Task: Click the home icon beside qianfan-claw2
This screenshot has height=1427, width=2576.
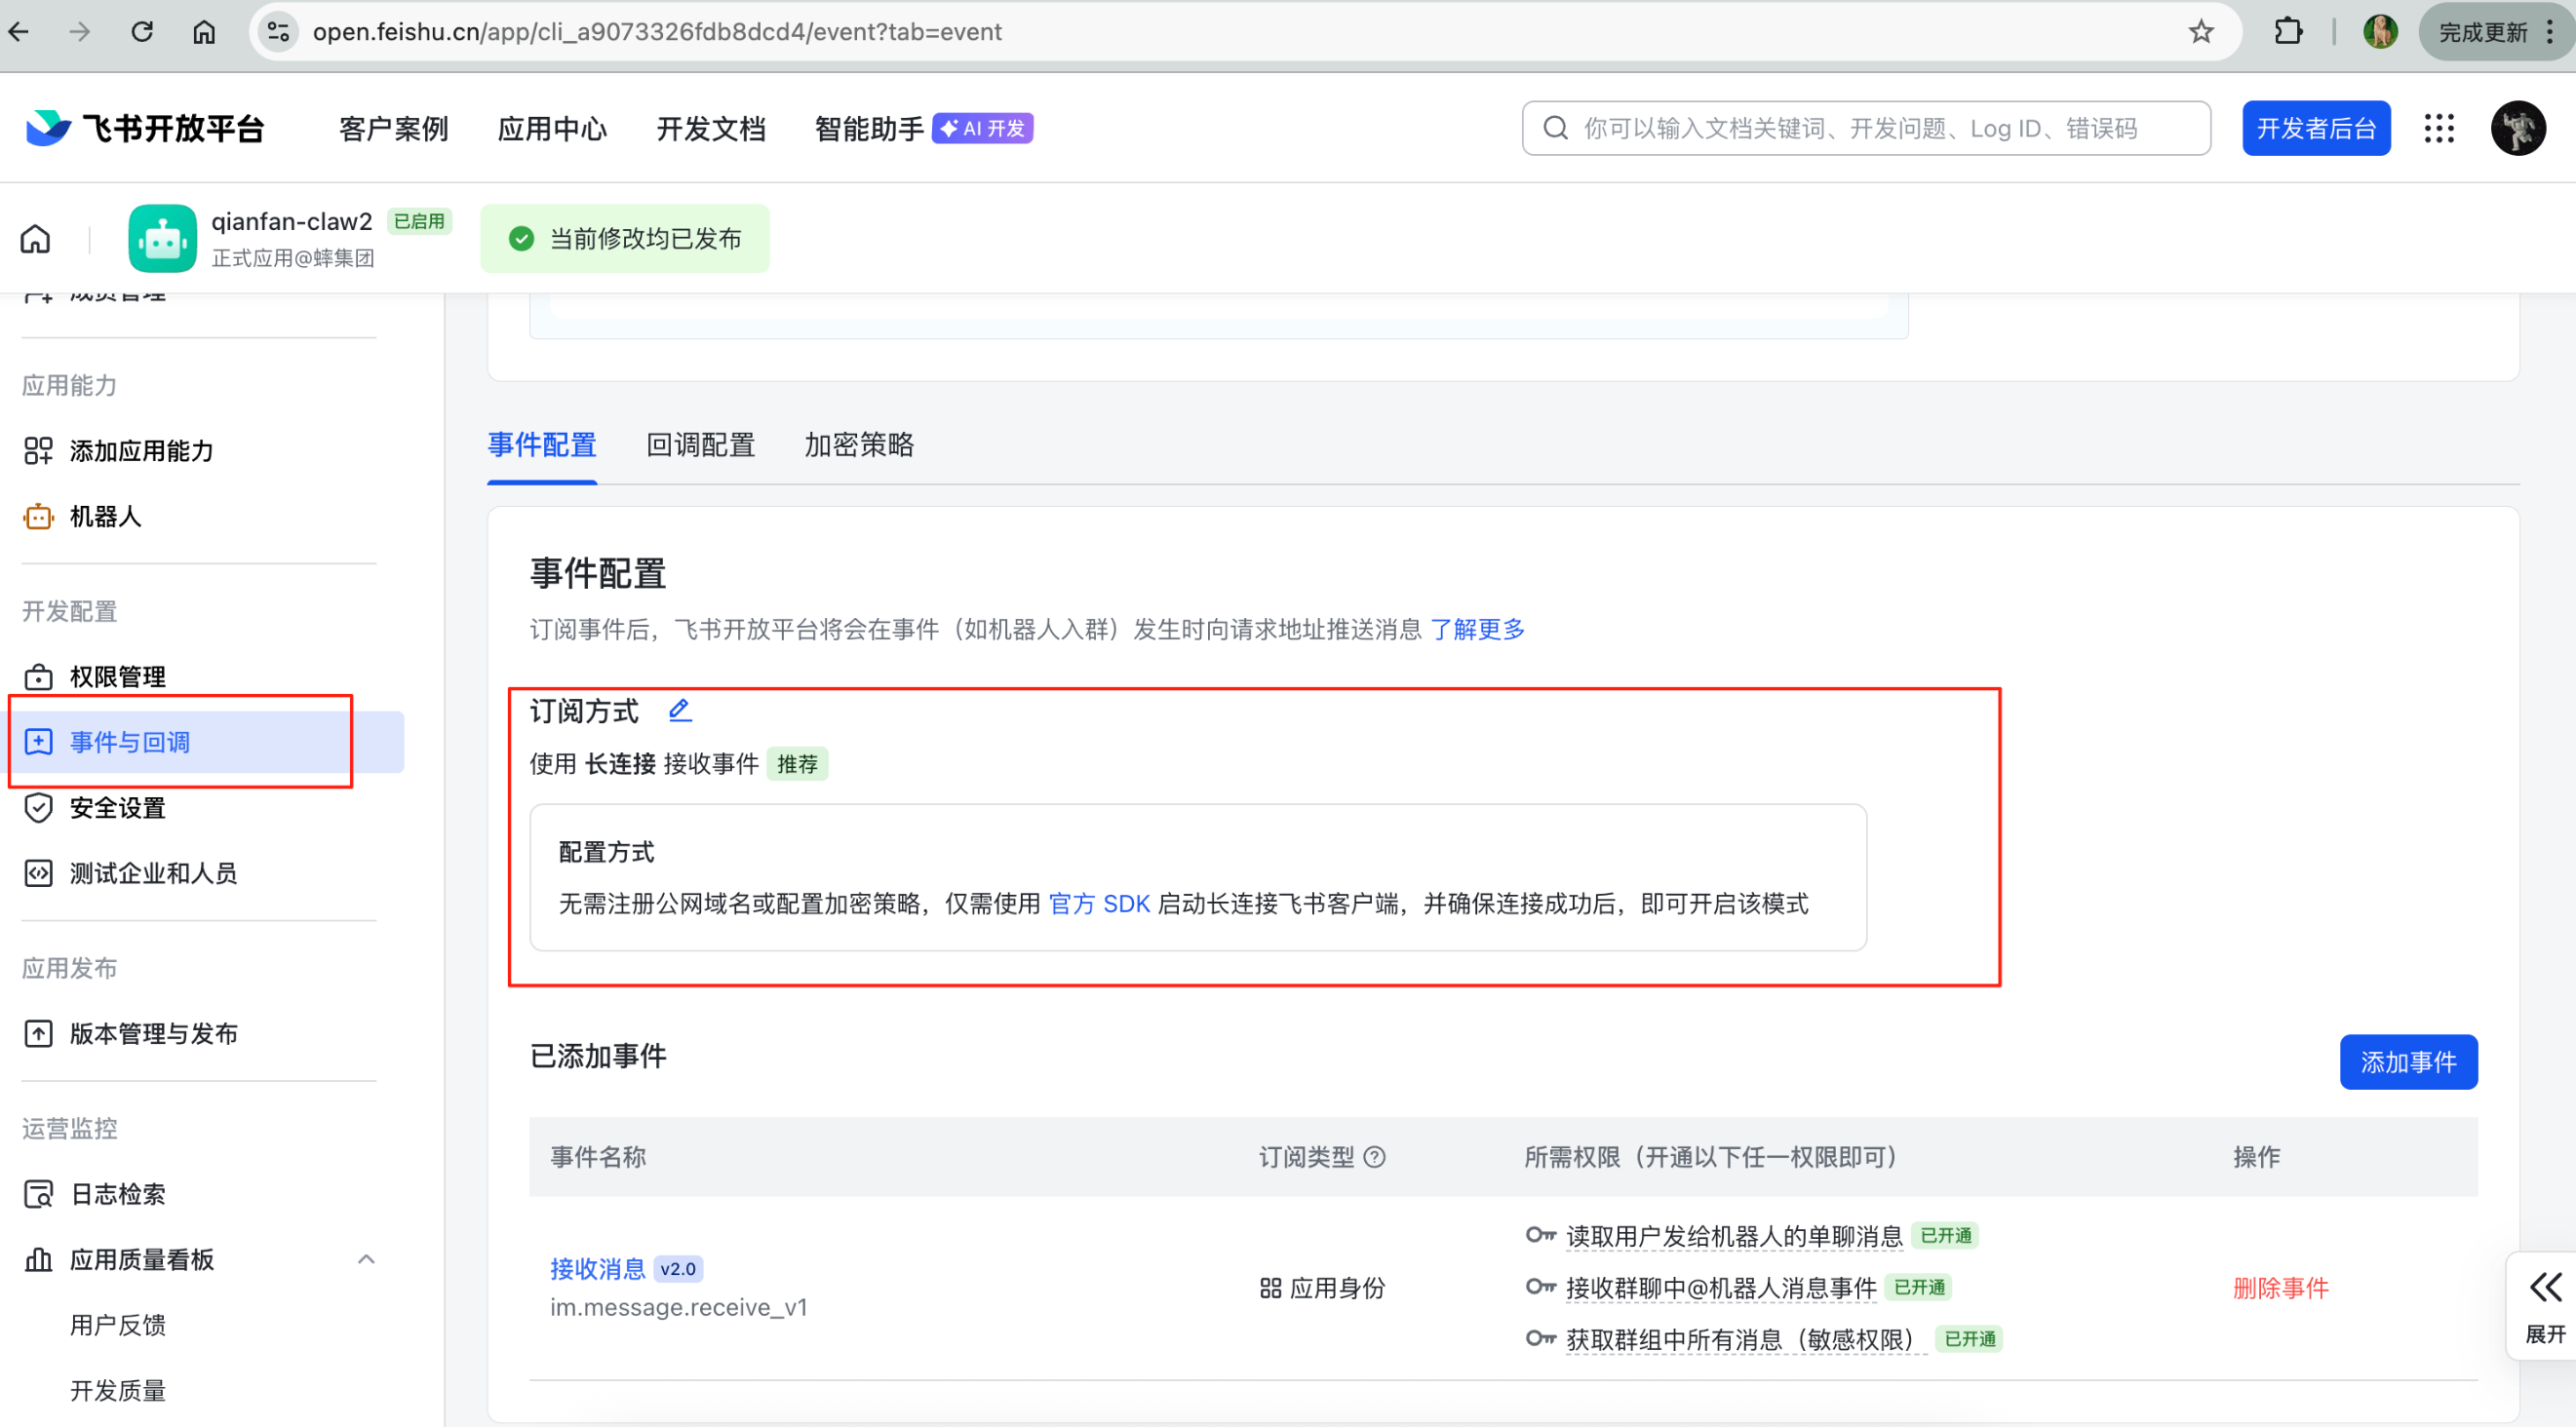Action: (36, 239)
